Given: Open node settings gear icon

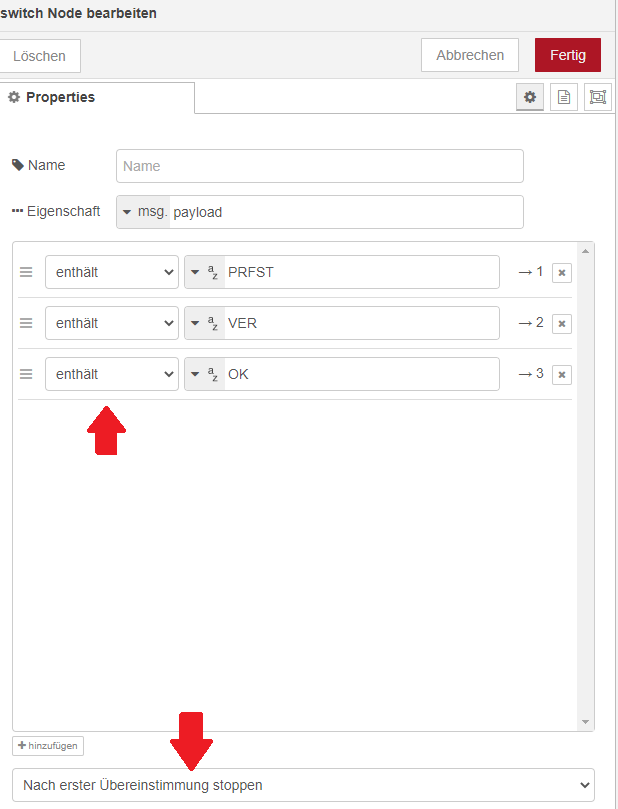Looking at the screenshot, I should point(530,97).
